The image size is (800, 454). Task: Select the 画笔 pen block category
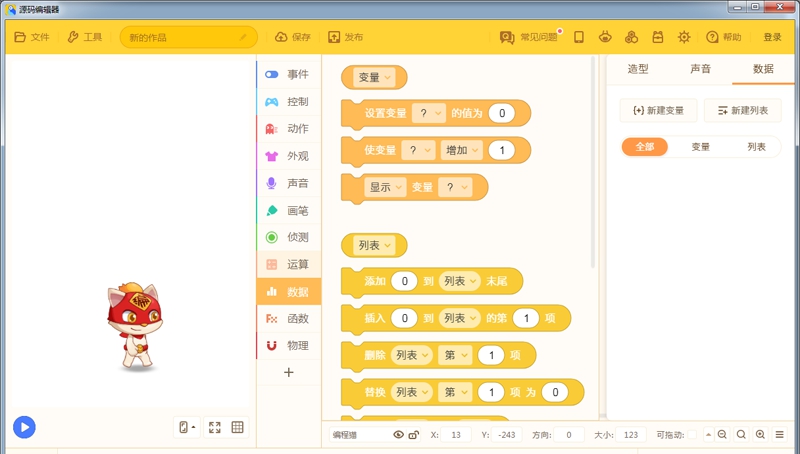point(289,210)
